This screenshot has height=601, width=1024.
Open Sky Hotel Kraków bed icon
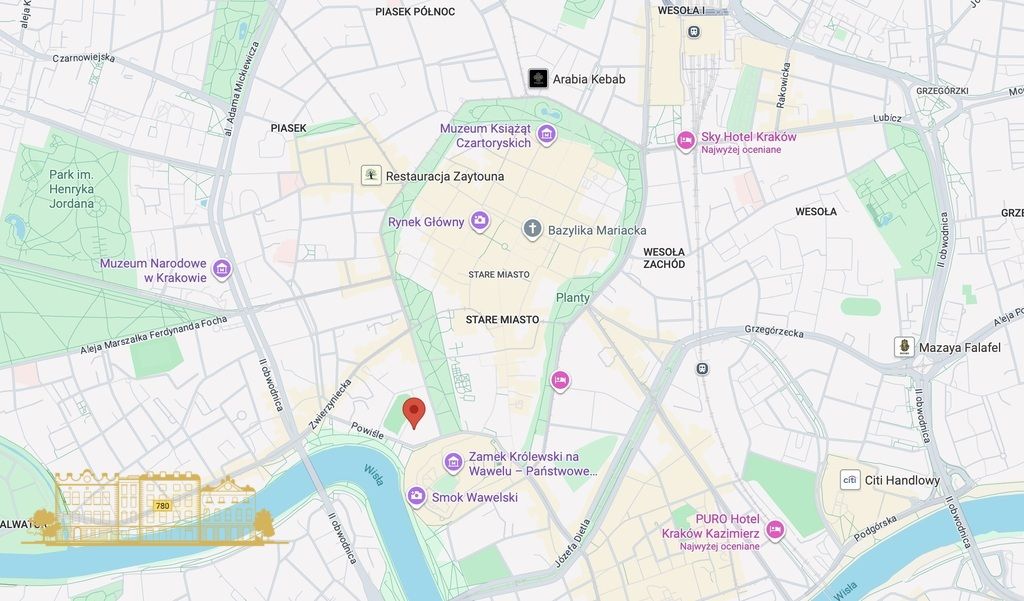point(685,141)
